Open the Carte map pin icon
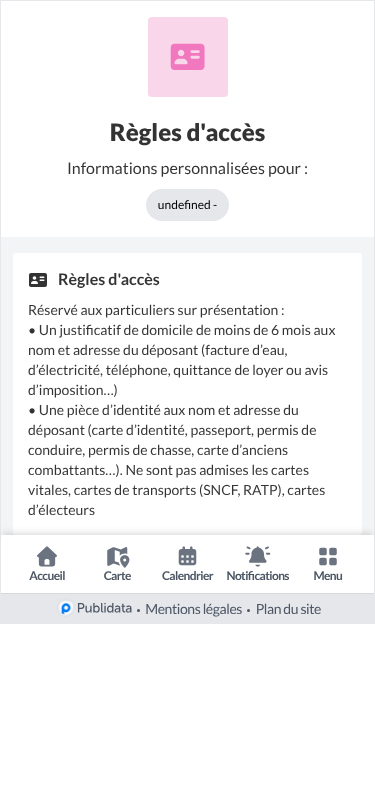Screen dimensions: 375x812 [x=118, y=557]
